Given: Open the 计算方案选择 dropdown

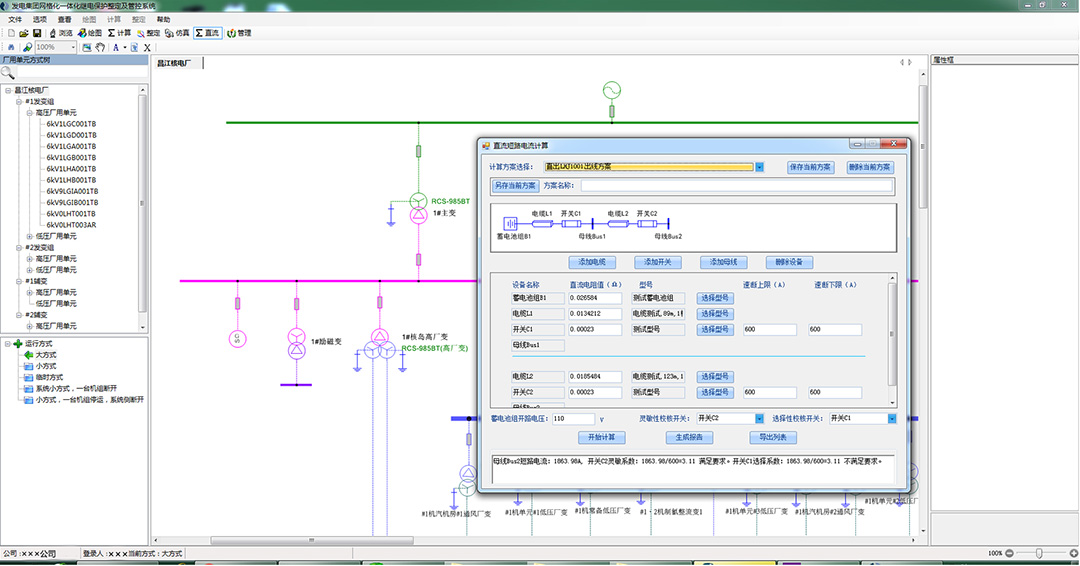Looking at the screenshot, I should tap(759, 167).
